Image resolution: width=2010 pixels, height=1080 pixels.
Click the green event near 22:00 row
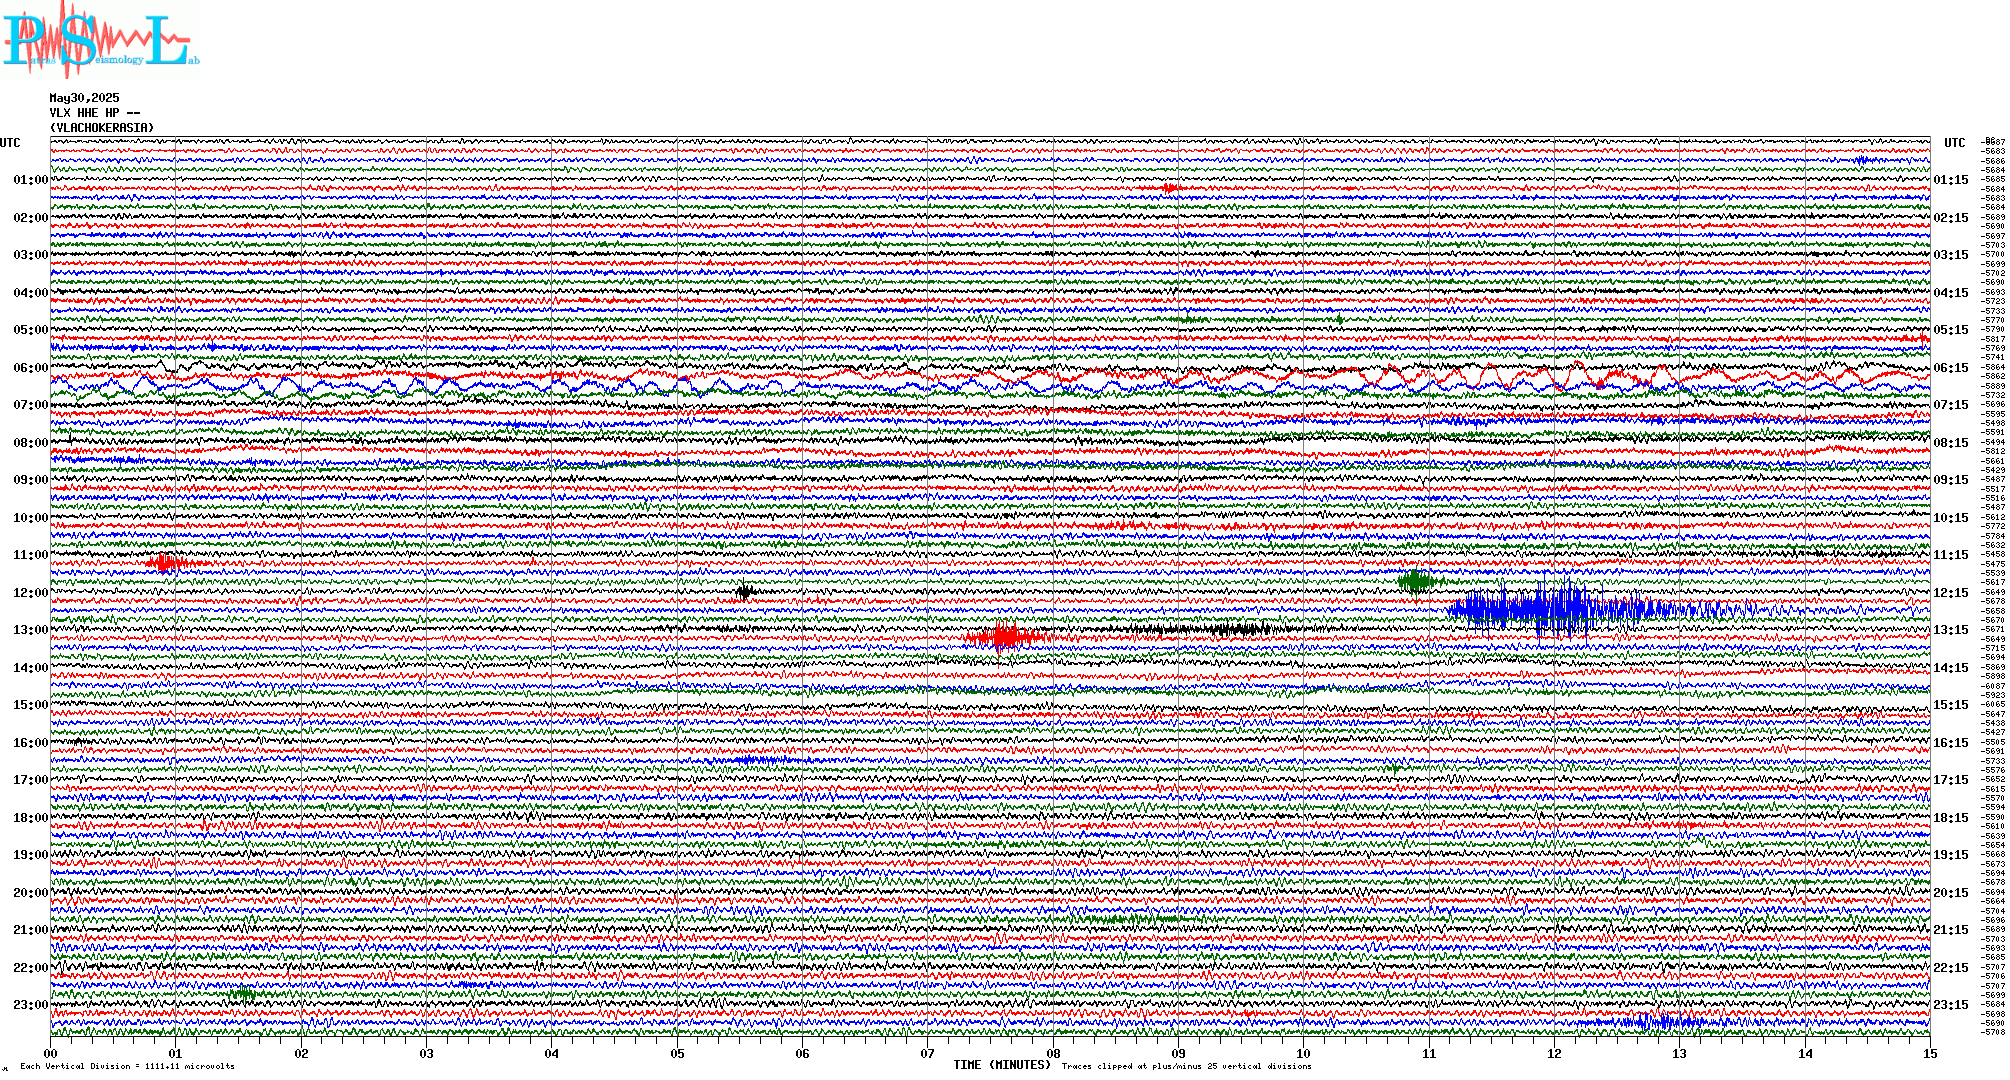click(243, 993)
